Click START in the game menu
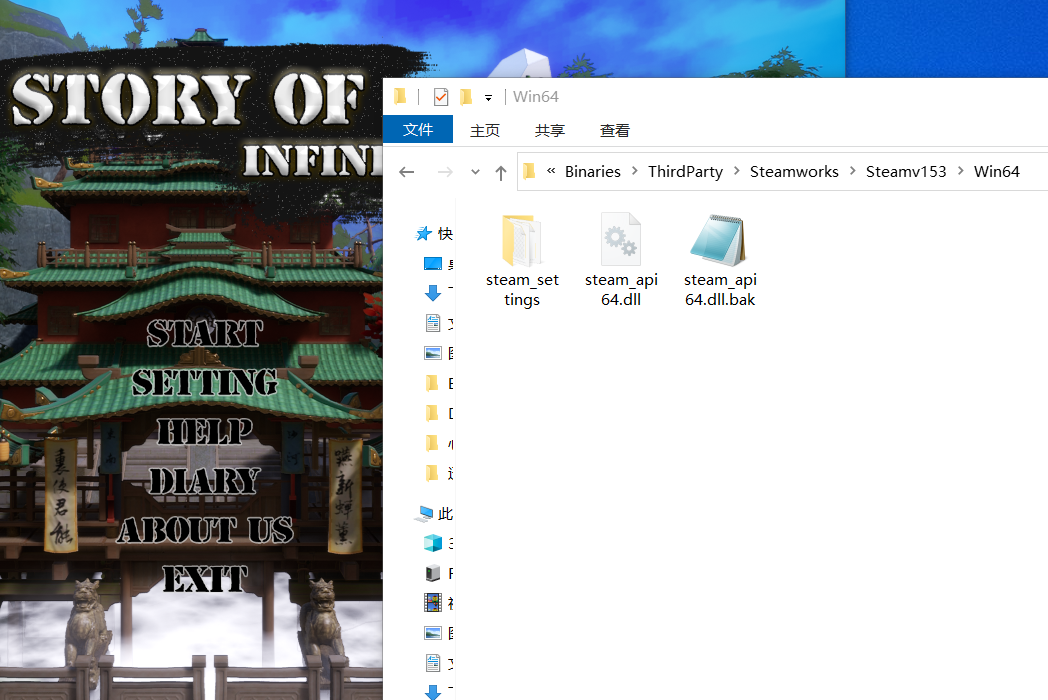 205,332
